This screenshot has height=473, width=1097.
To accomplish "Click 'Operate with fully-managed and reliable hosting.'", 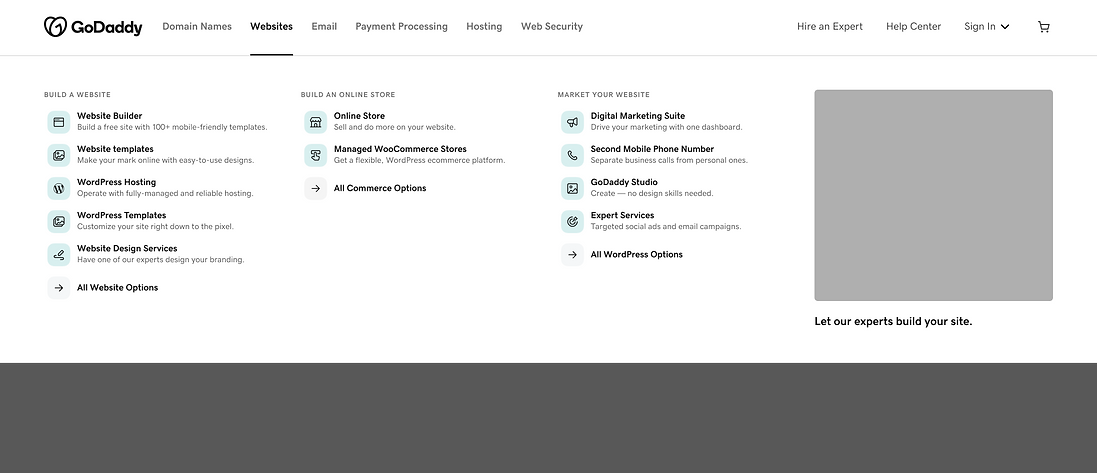I will coord(165,193).
